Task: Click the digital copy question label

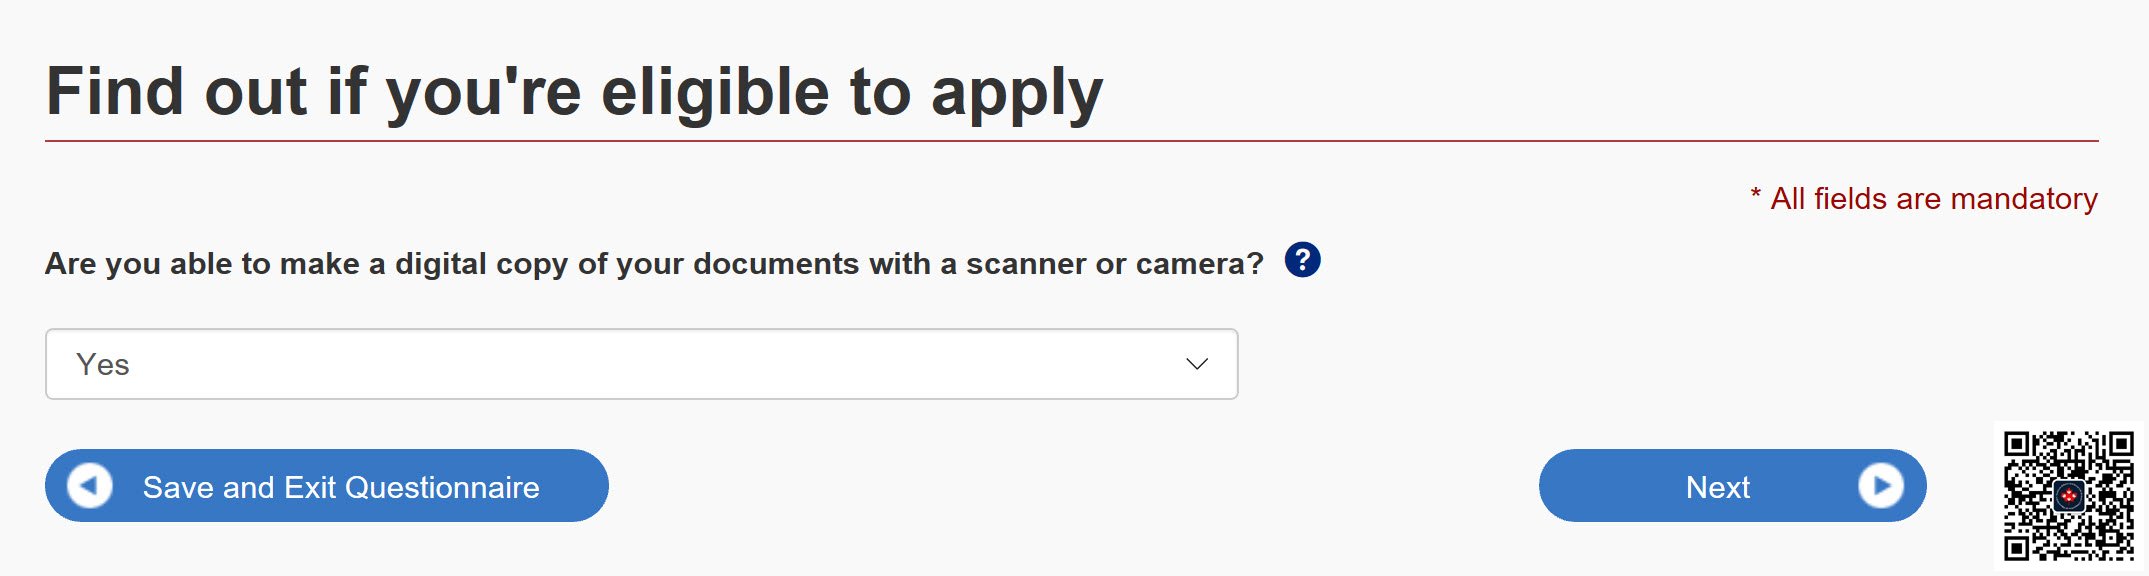Action: [x=655, y=263]
